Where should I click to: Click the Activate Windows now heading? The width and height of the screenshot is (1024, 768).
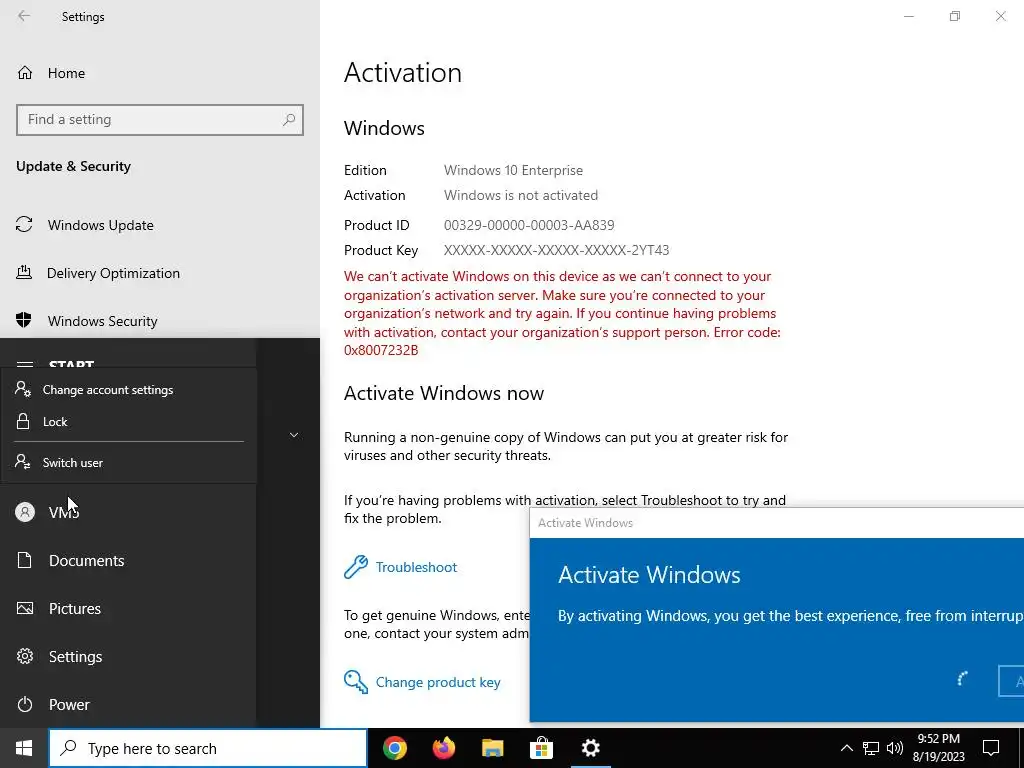click(x=443, y=393)
